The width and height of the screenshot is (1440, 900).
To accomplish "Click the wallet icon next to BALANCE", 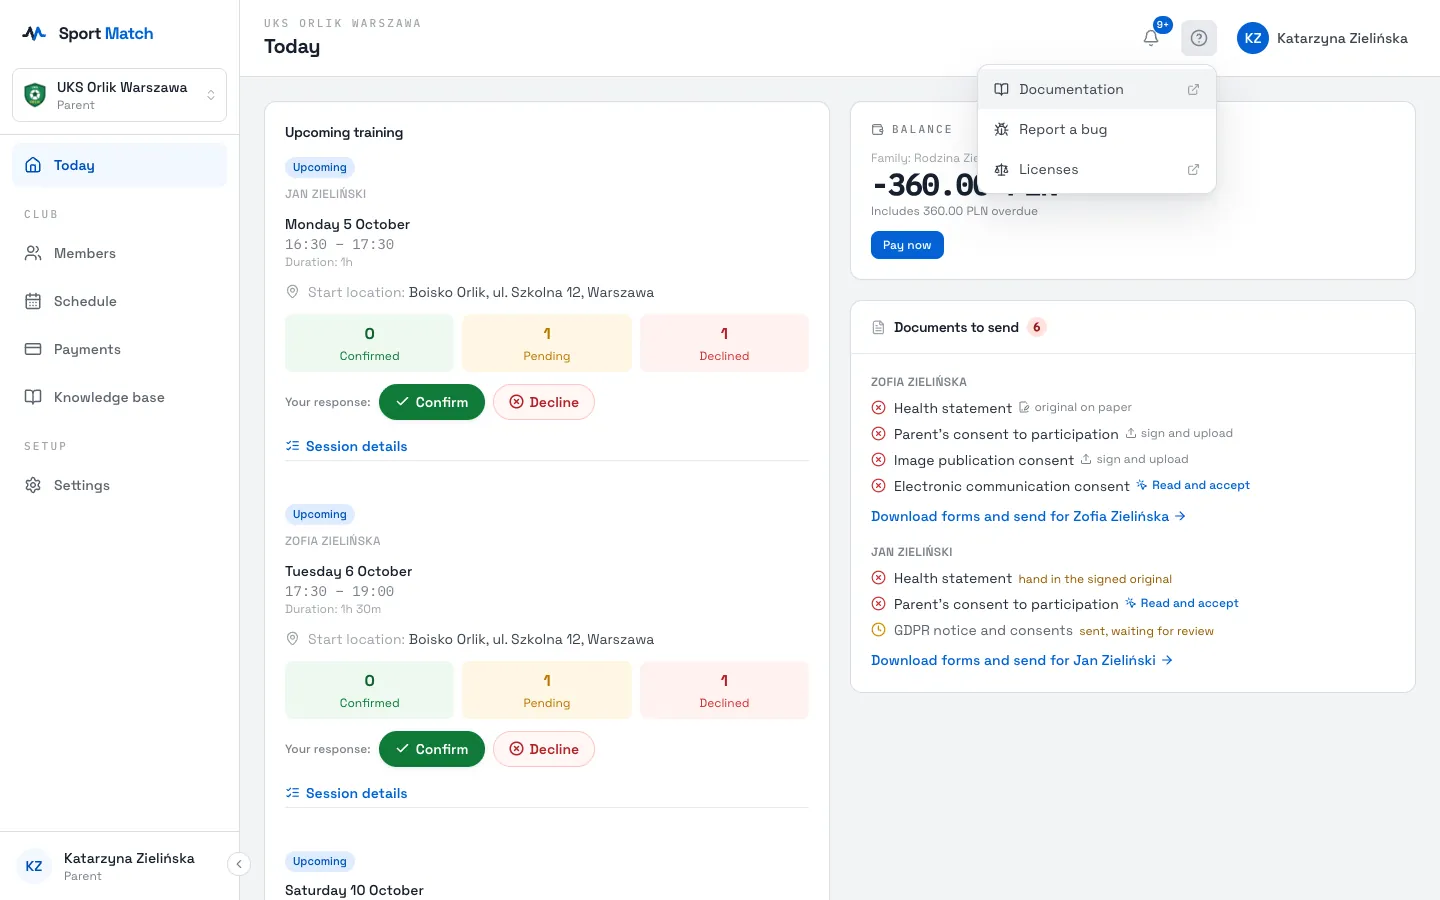I will pyautogui.click(x=878, y=129).
